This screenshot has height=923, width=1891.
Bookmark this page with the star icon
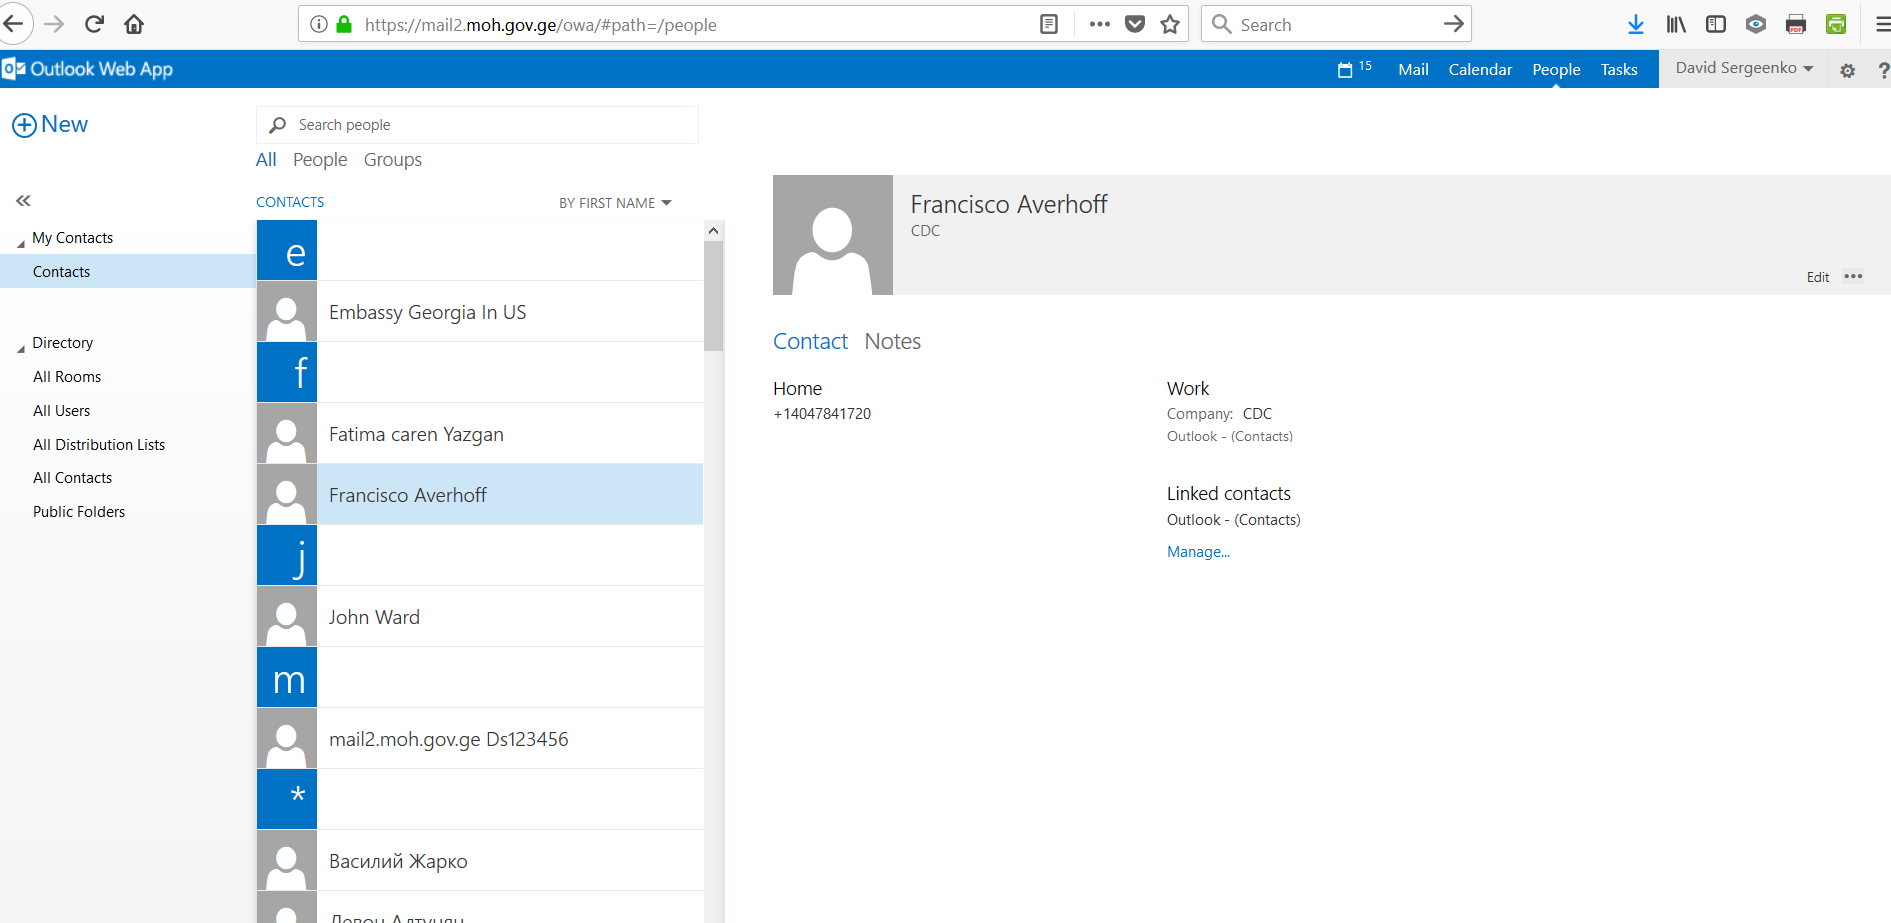tap(1170, 24)
